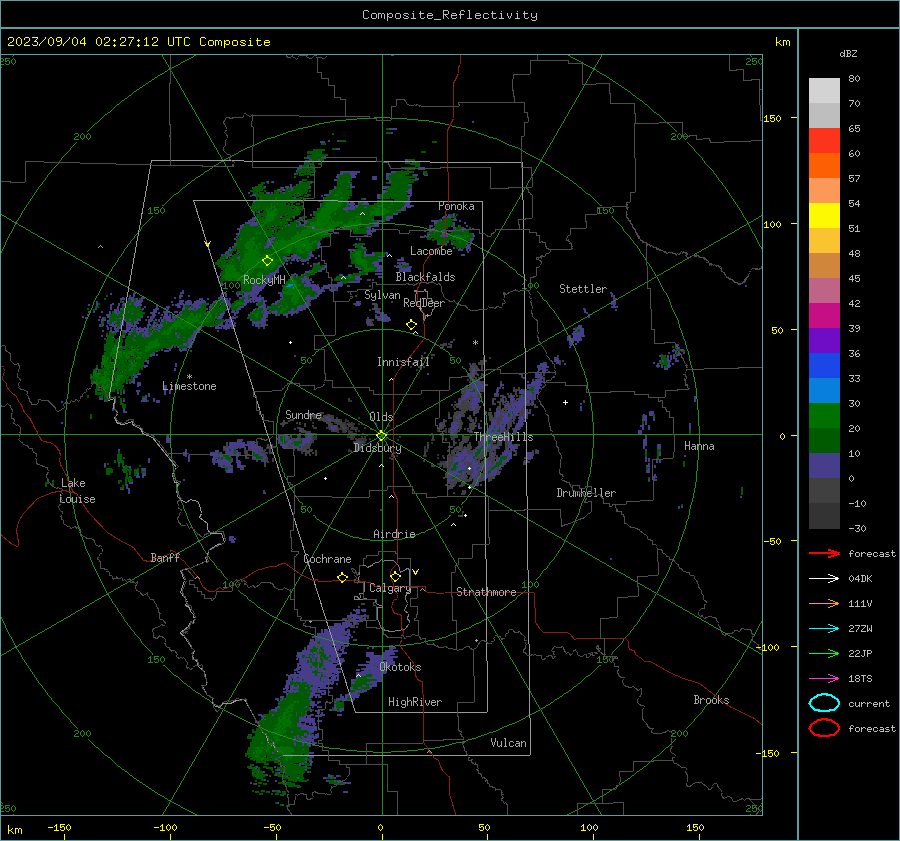Click the Olds town label
The height and width of the screenshot is (841, 900).
(381, 417)
